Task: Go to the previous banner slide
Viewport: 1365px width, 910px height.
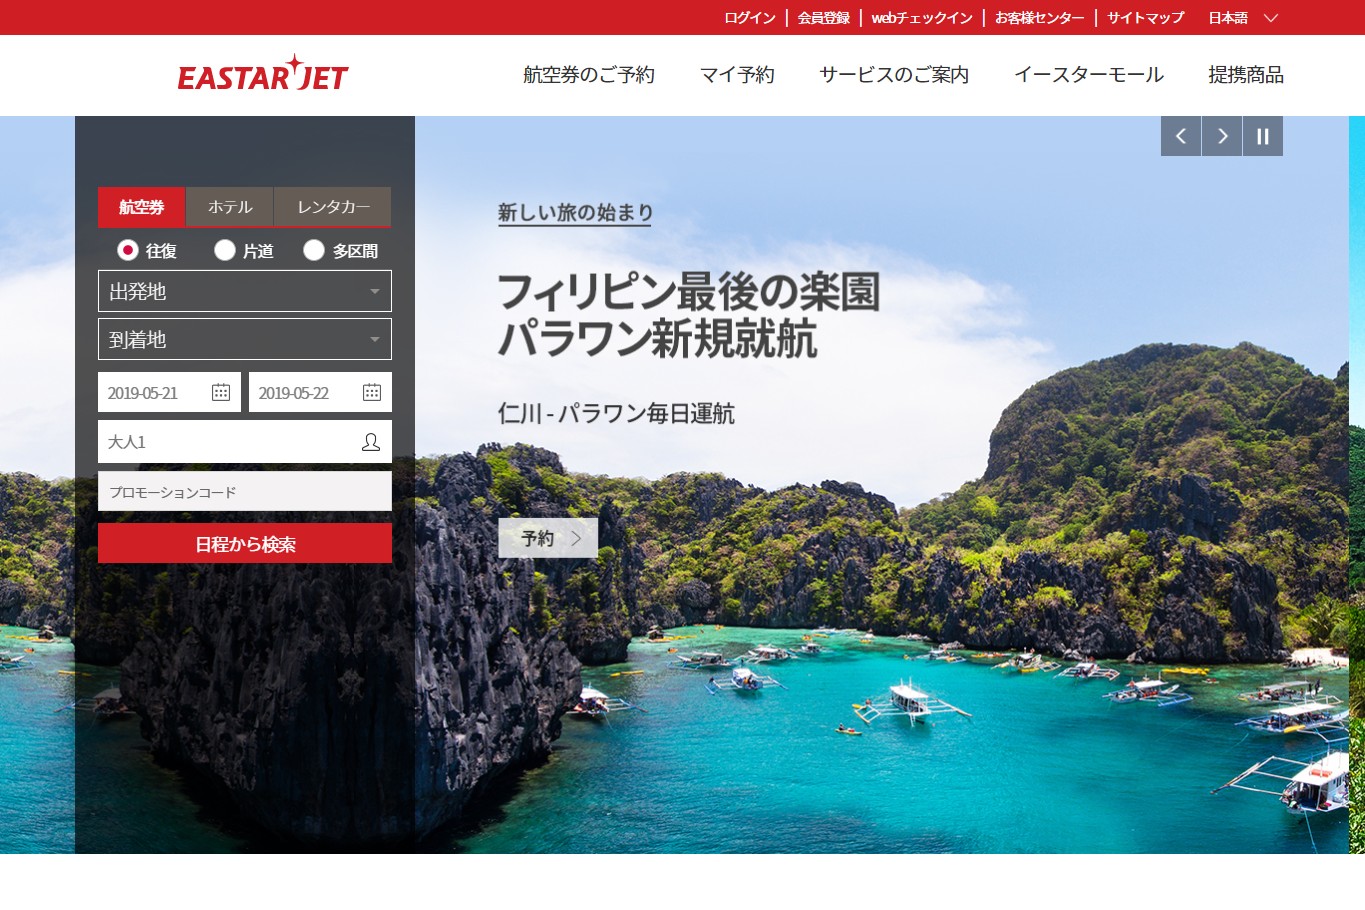Action: 1181,136
